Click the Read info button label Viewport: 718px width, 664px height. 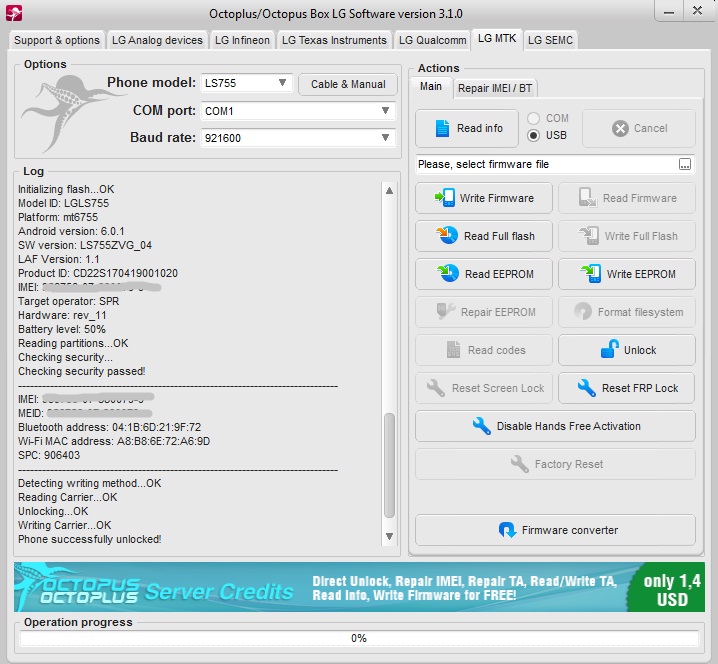tap(479, 128)
